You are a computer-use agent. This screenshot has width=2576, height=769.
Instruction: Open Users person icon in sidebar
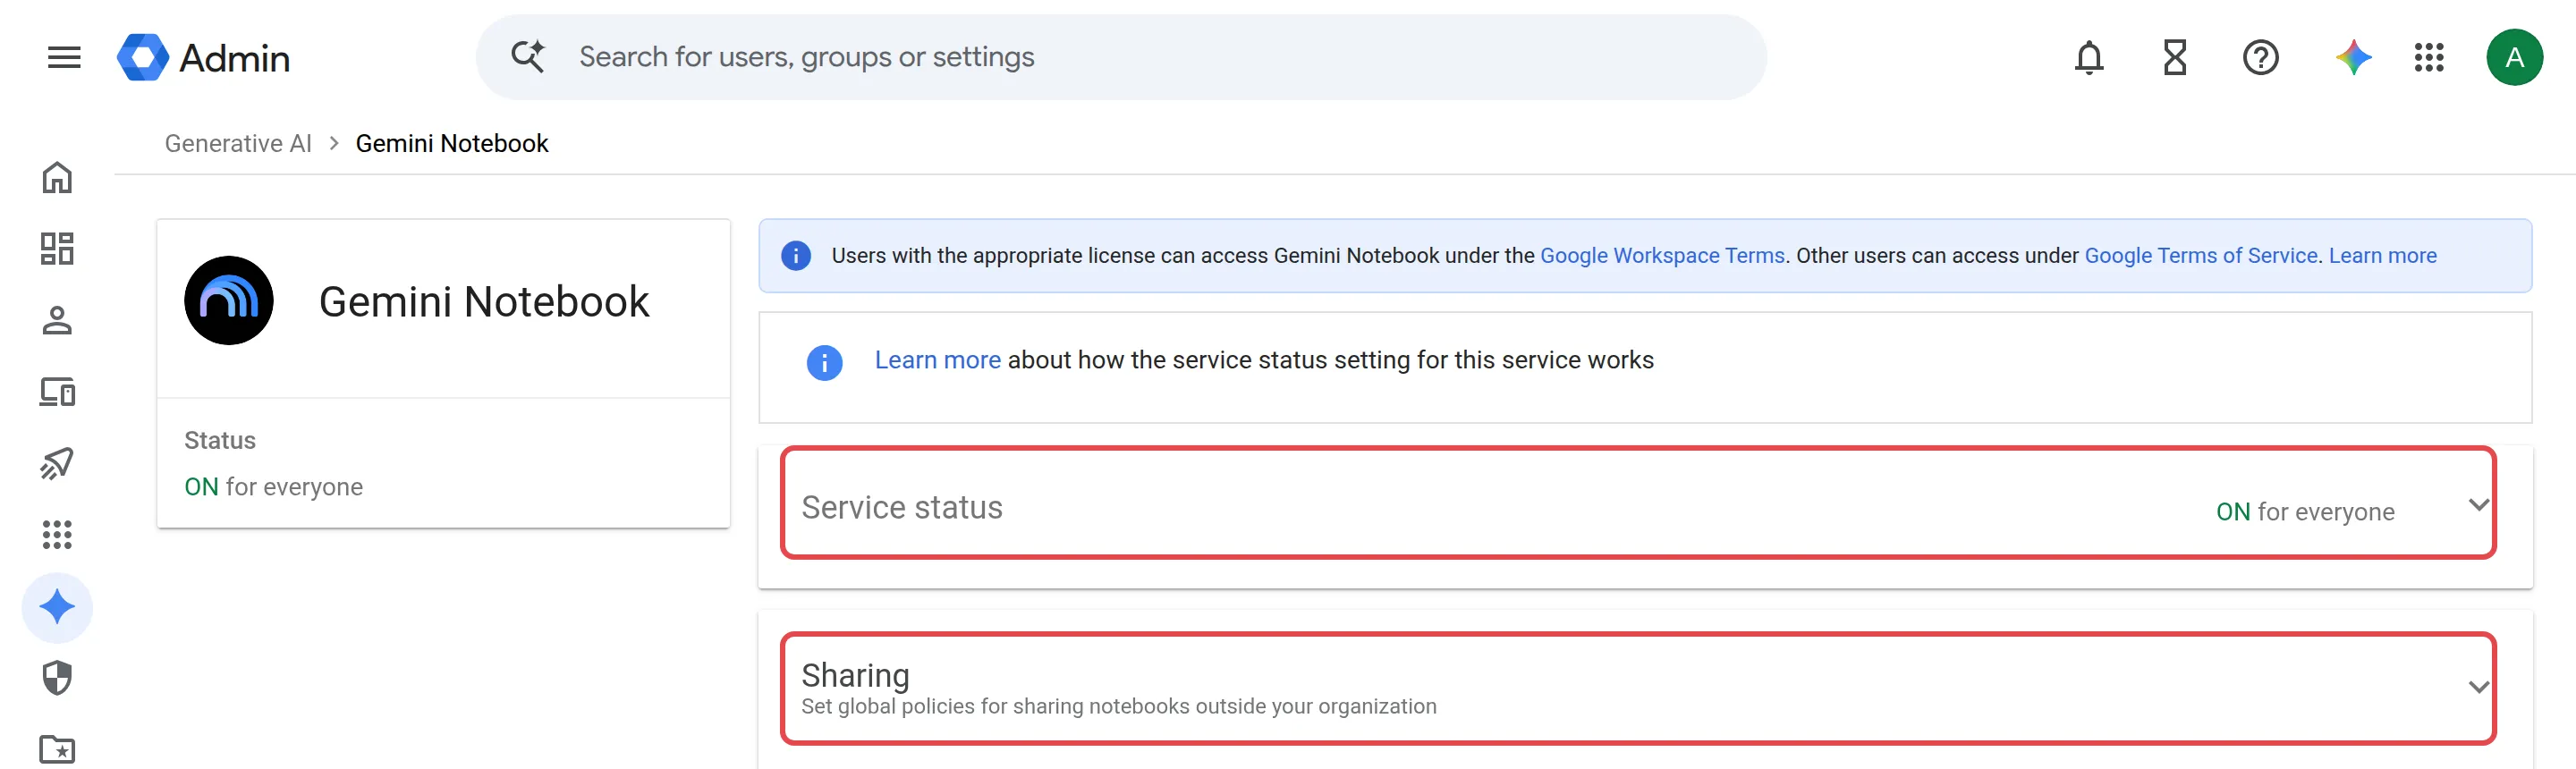point(57,320)
